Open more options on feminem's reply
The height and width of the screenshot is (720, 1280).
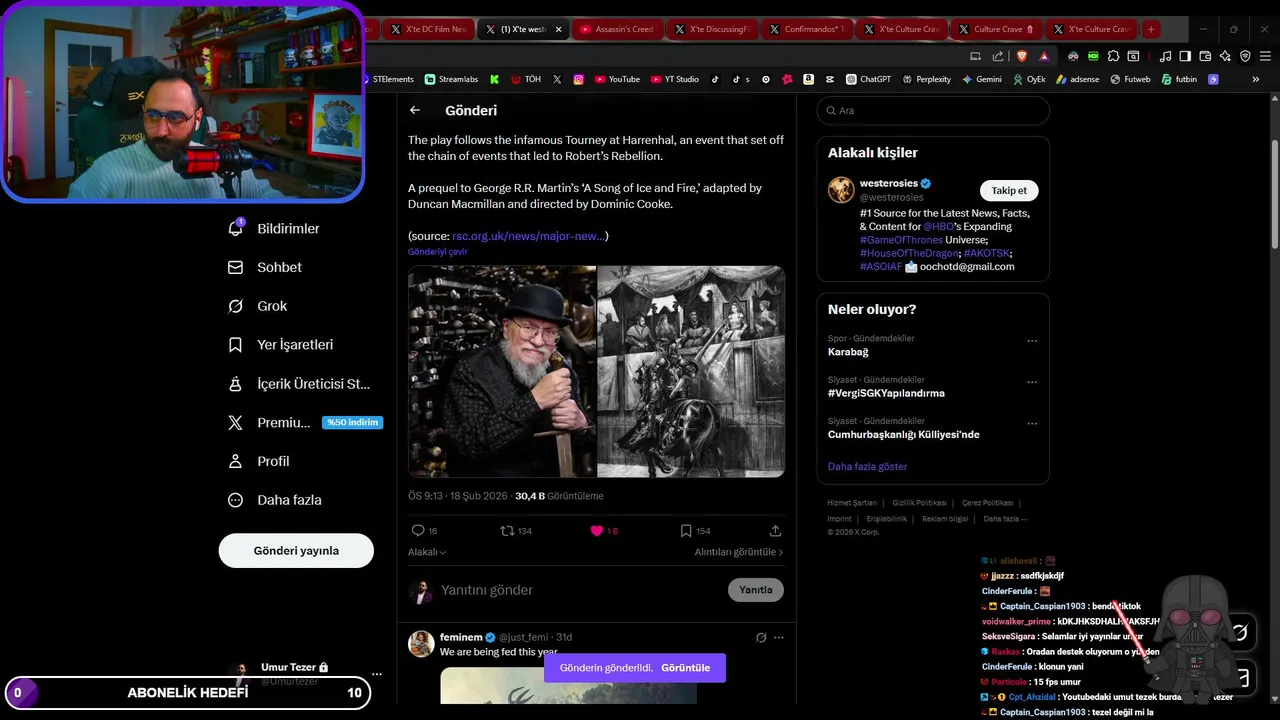click(779, 637)
